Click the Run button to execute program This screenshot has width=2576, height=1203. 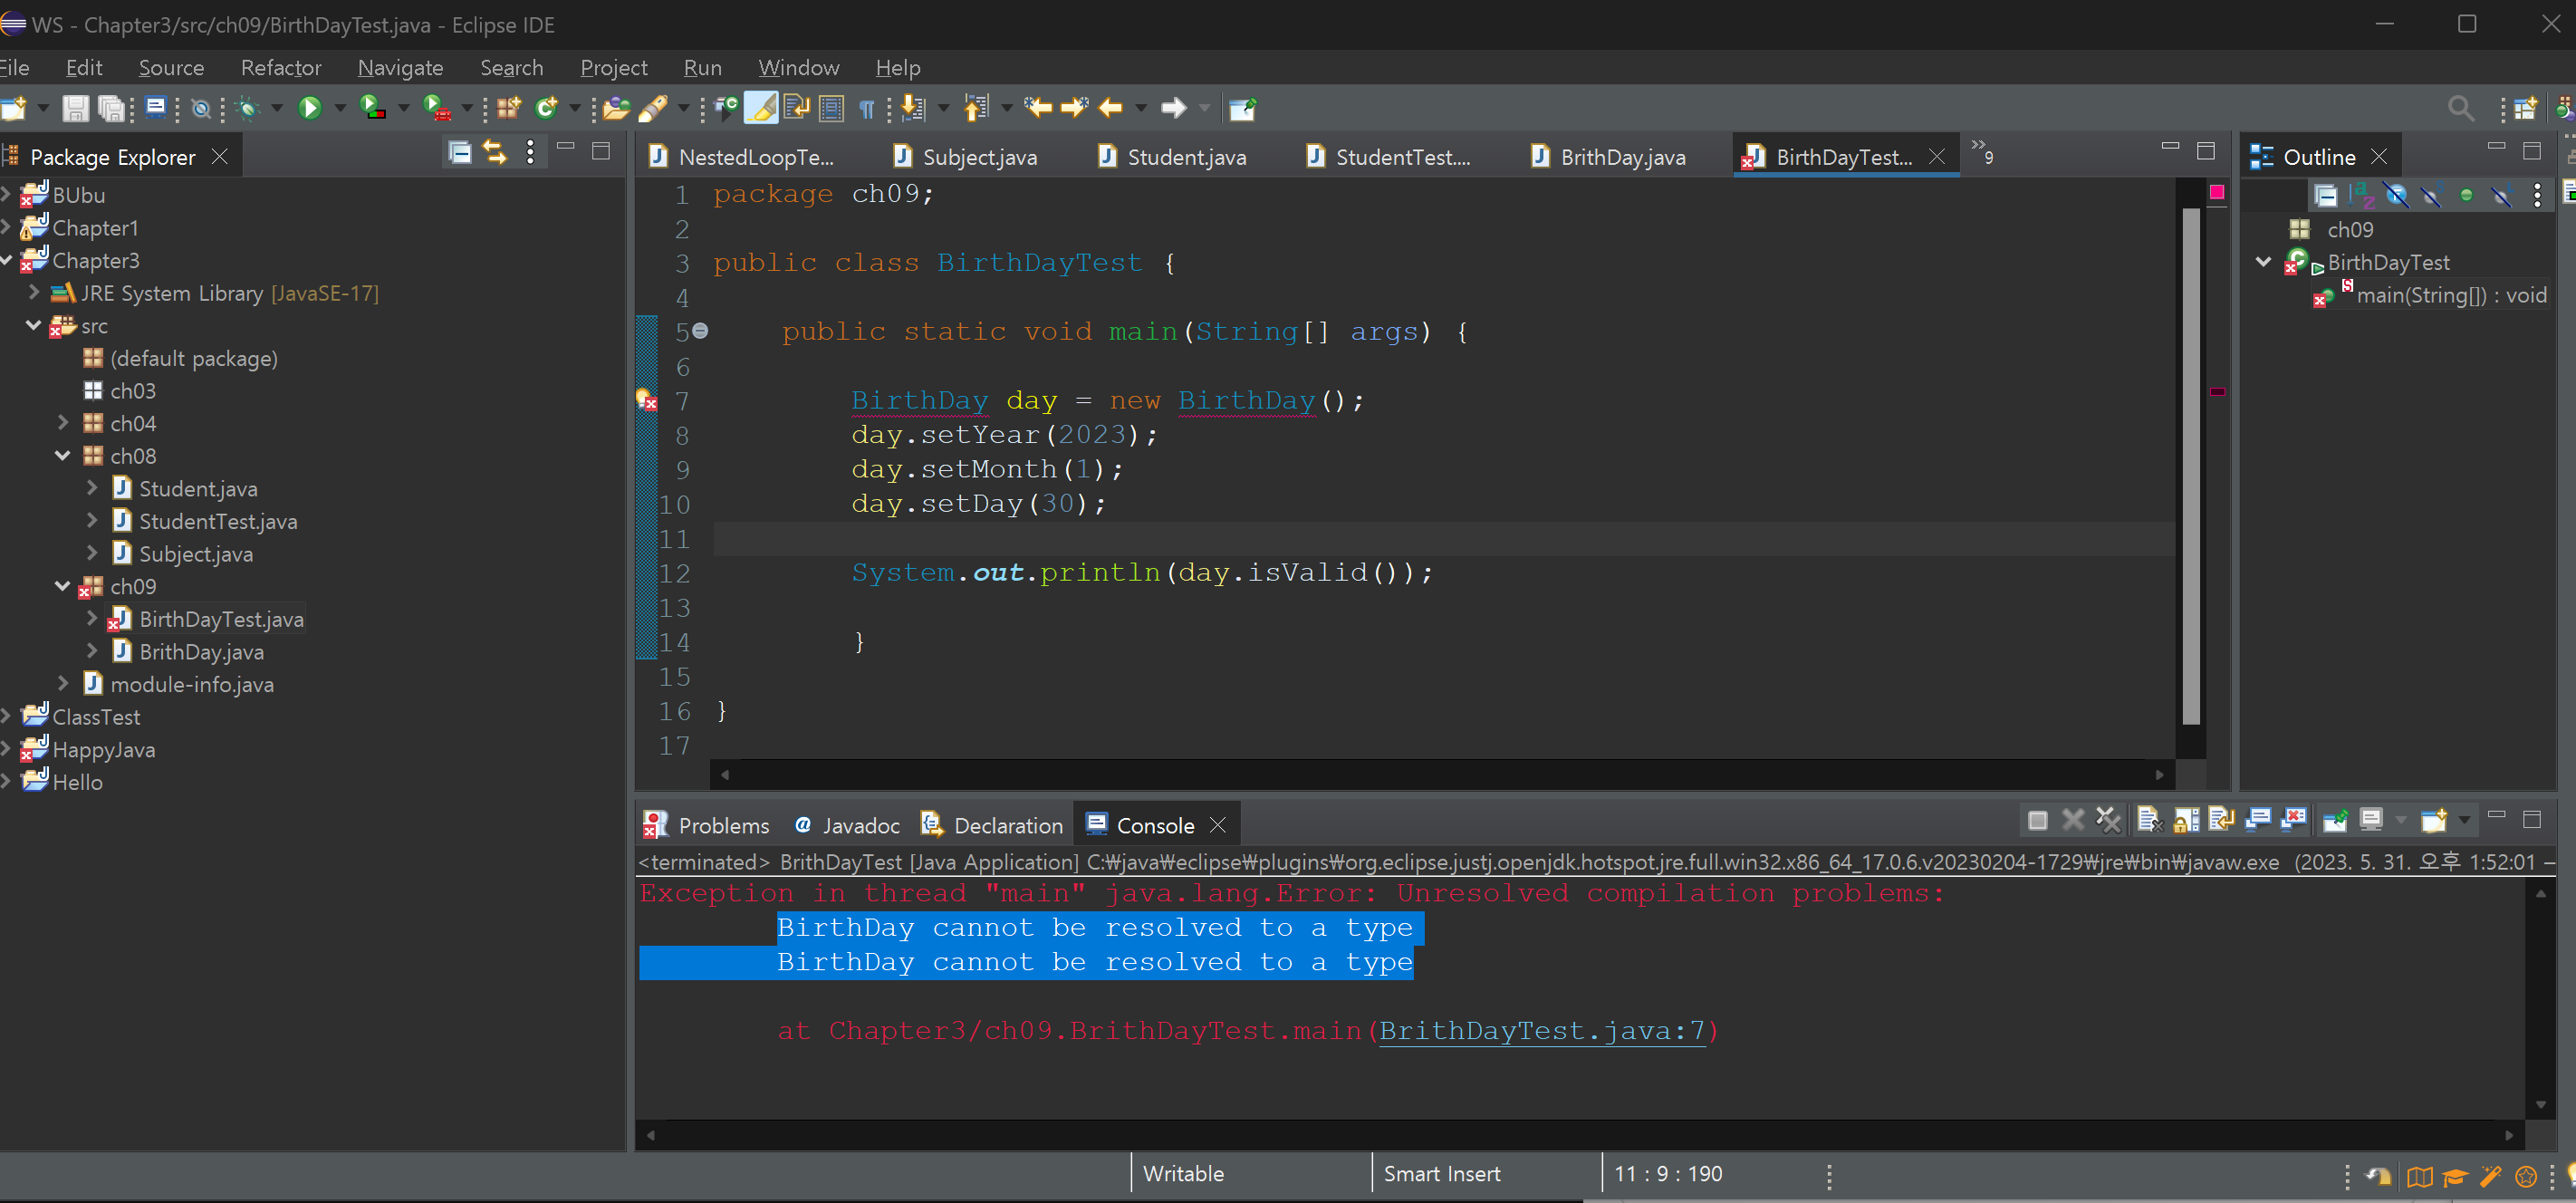312,111
